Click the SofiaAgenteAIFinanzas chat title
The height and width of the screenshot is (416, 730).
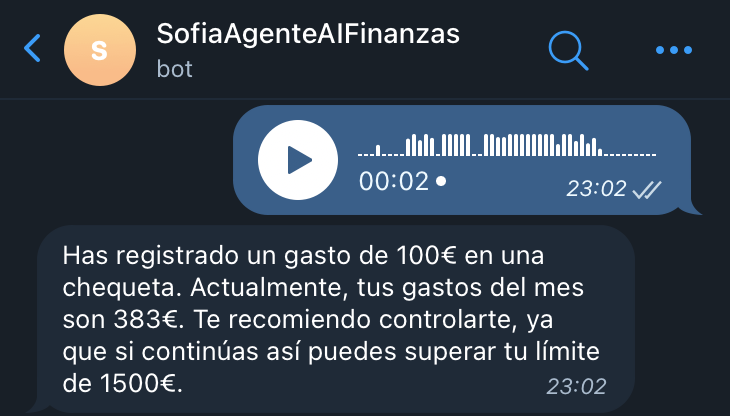tap(308, 34)
